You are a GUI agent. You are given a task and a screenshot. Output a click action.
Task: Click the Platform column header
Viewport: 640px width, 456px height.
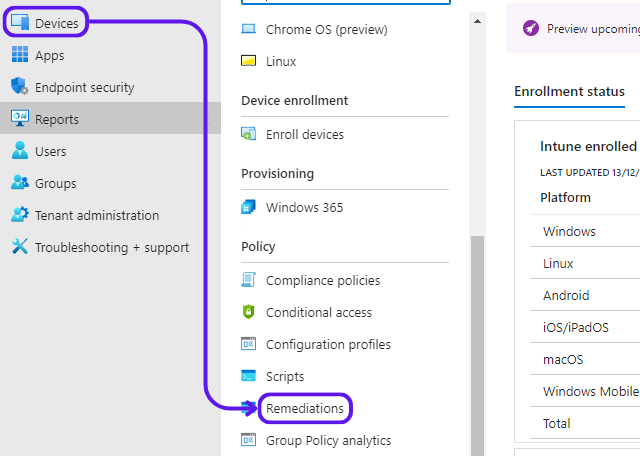pos(565,198)
